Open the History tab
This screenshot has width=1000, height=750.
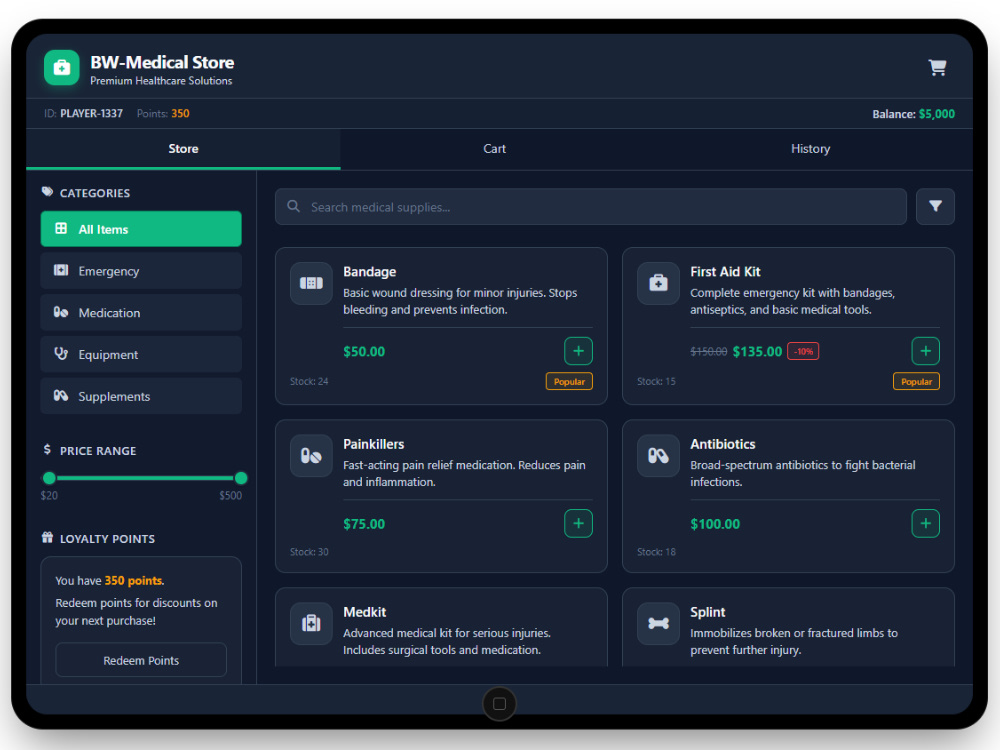(x=810, y=149)
